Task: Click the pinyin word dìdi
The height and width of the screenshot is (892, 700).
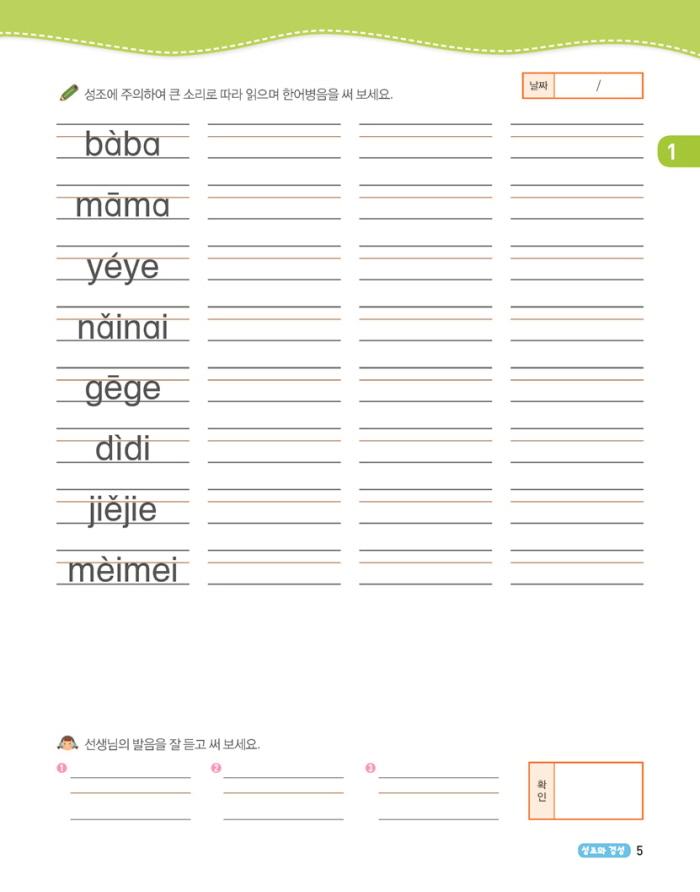Action: pos(123,451)
